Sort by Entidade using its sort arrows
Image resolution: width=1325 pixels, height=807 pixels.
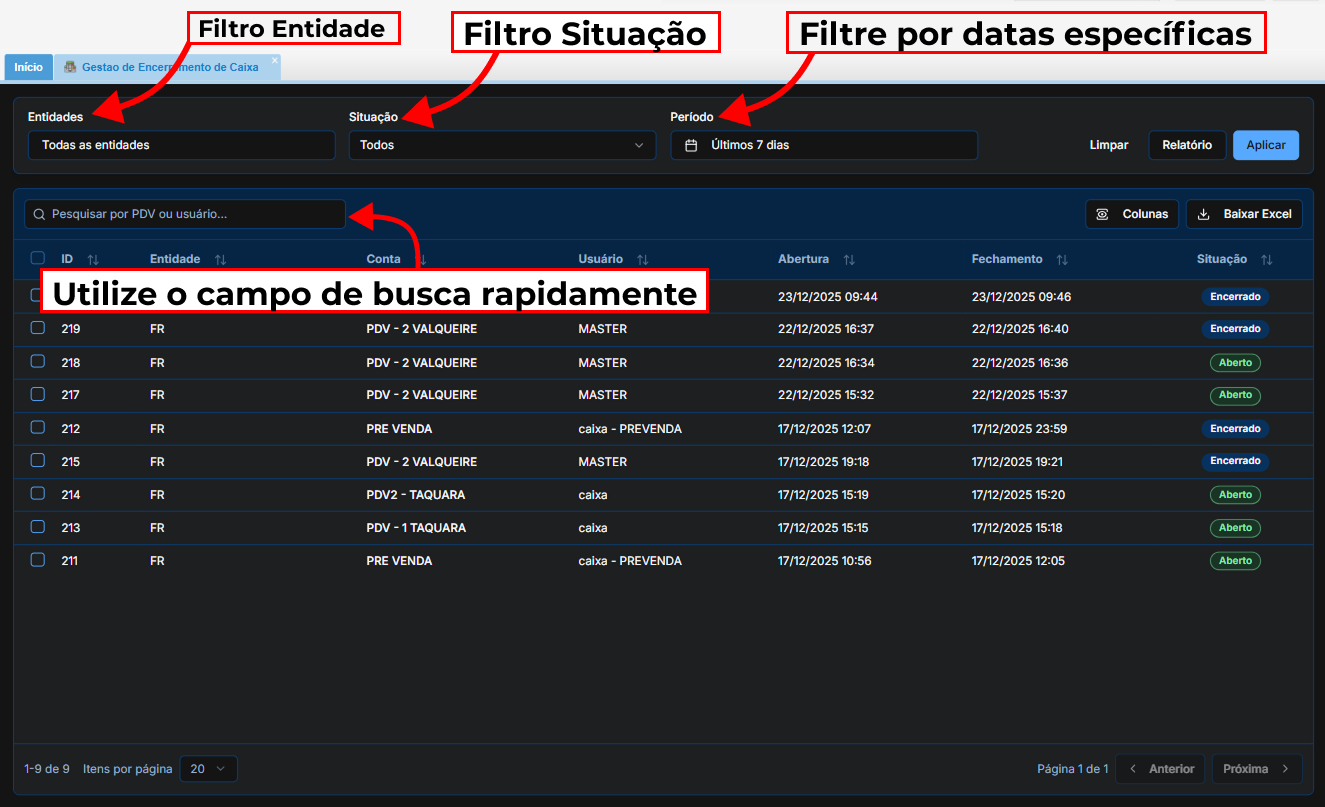click(220, 260)
